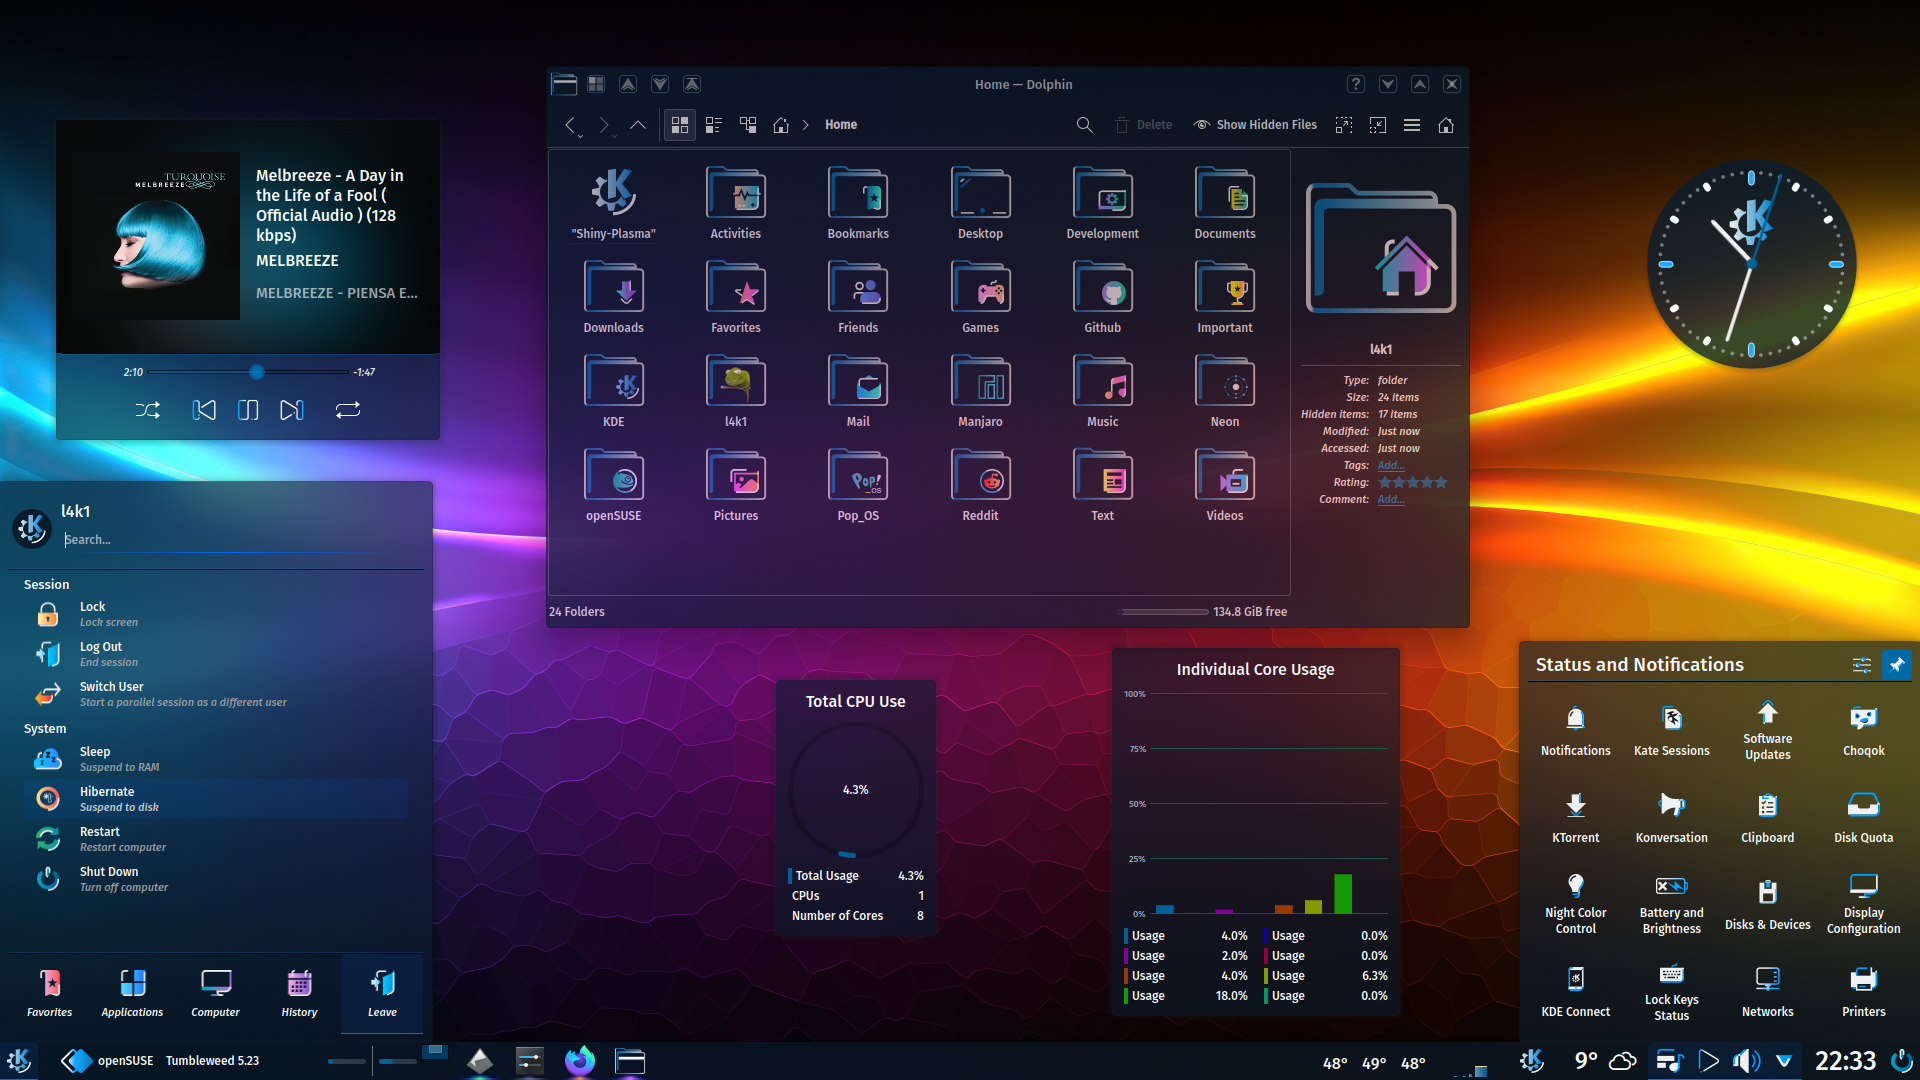This screenshot has height=1080, width=1920.
Task: Select the Music folder
Action: (1102, 391)
